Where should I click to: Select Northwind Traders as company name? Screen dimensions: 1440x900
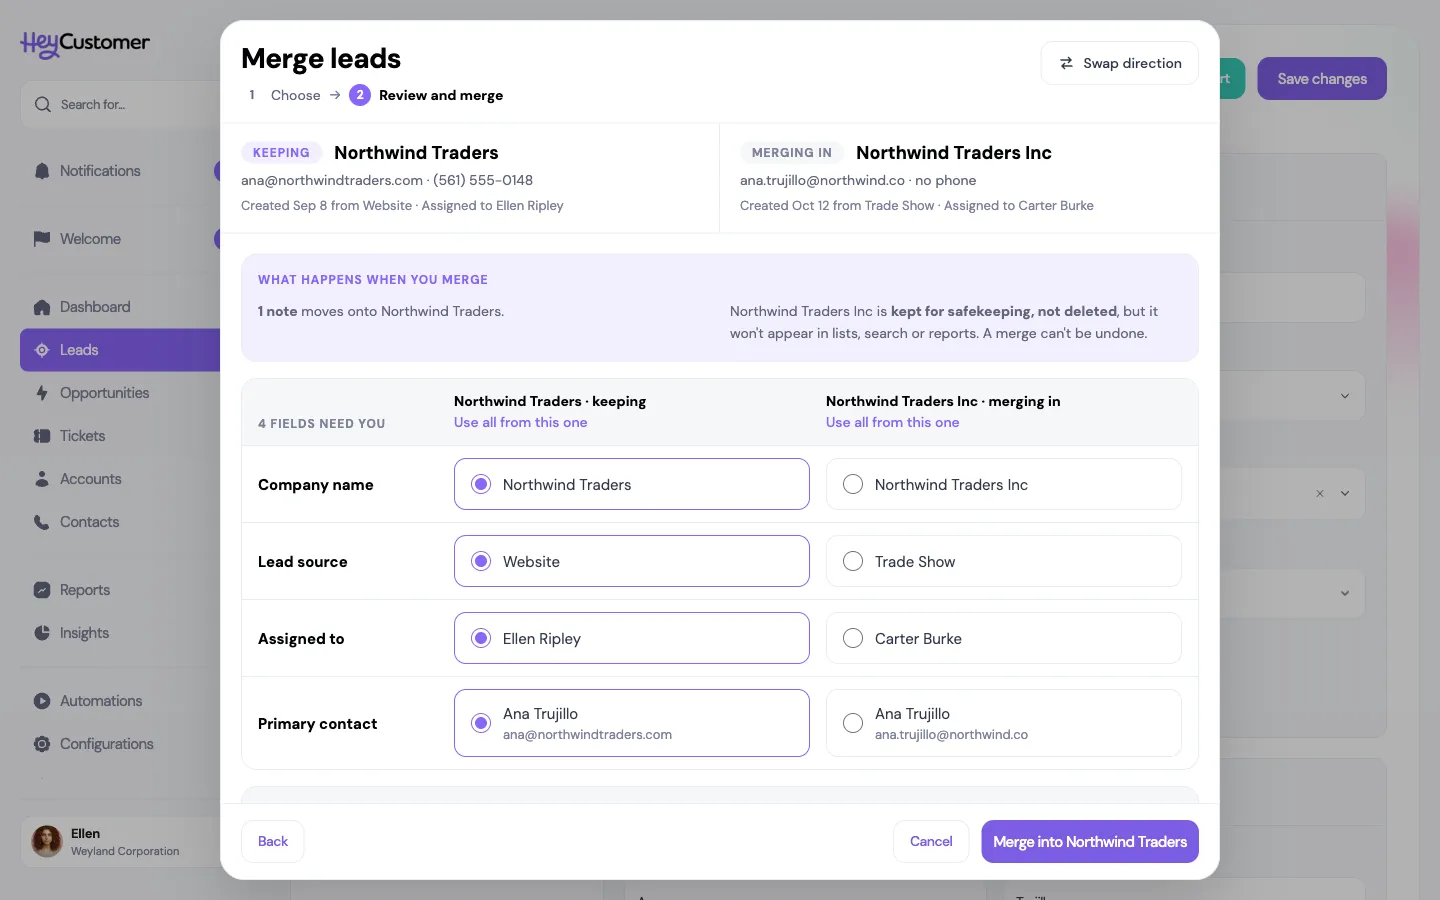[x=632, y=484]
